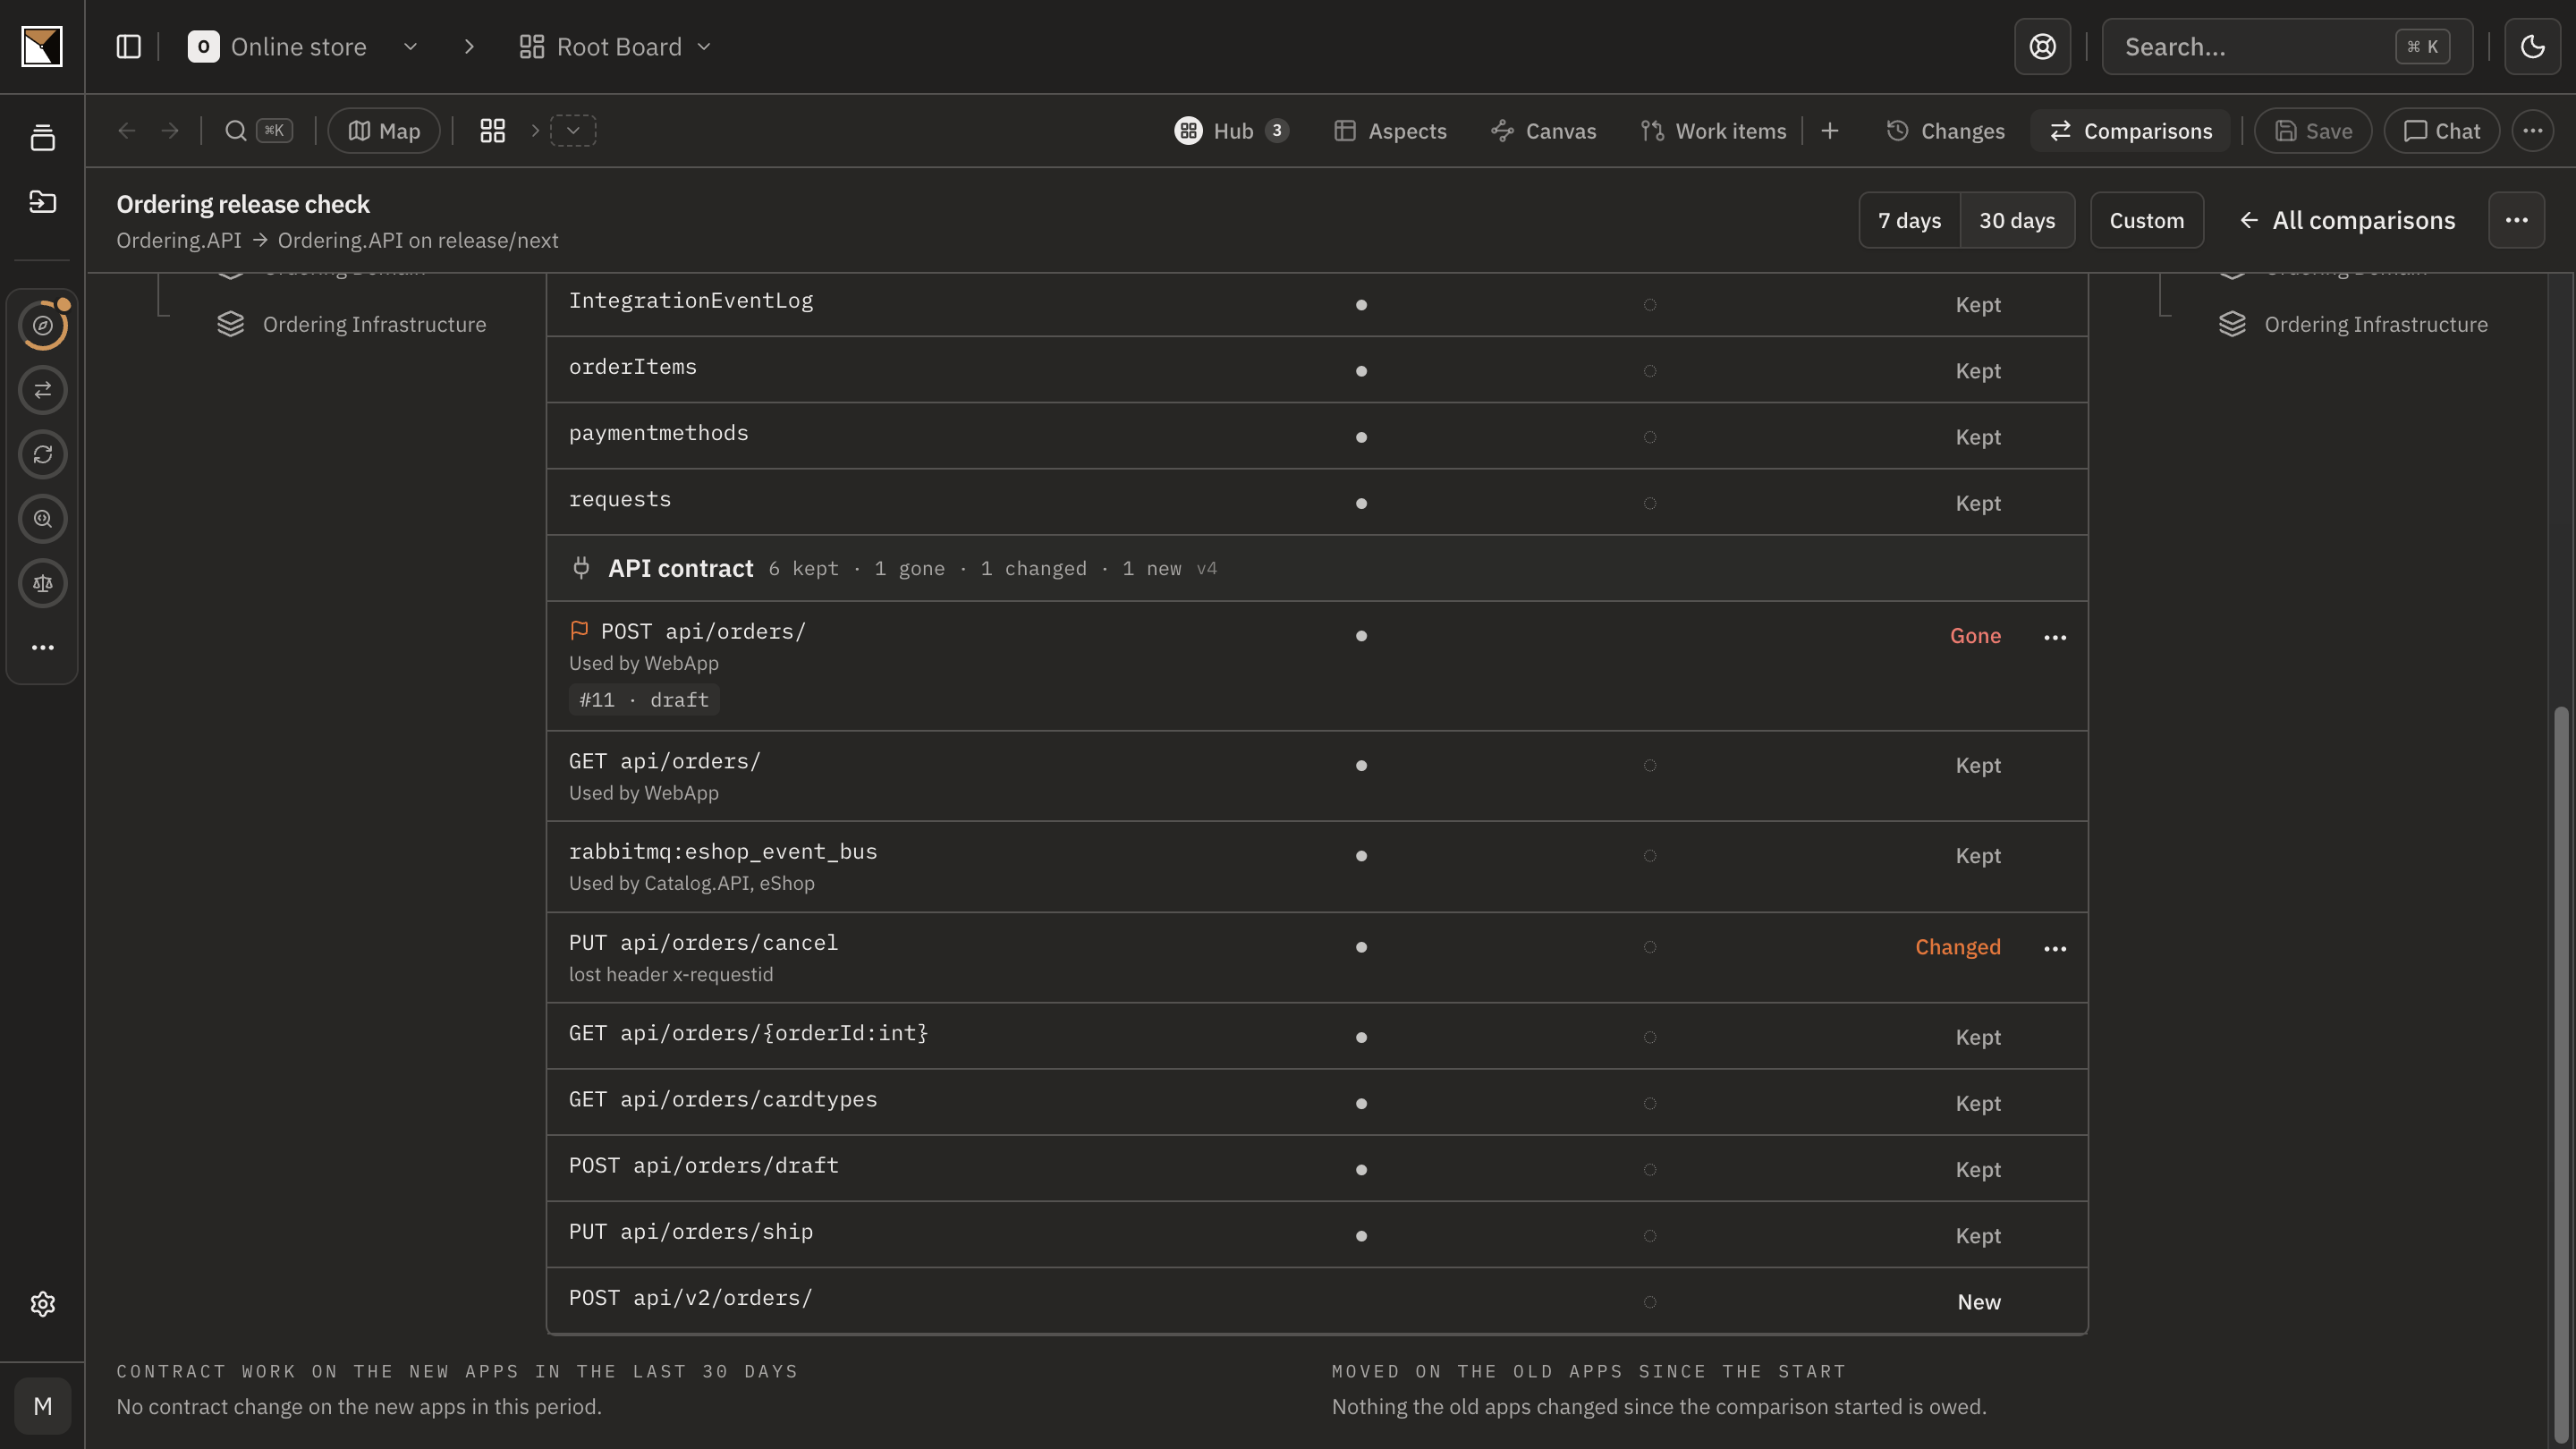Expand the dashed breadcrumb dropdown
Viewport: 2576px width, 1449px height.
[573, 131]
